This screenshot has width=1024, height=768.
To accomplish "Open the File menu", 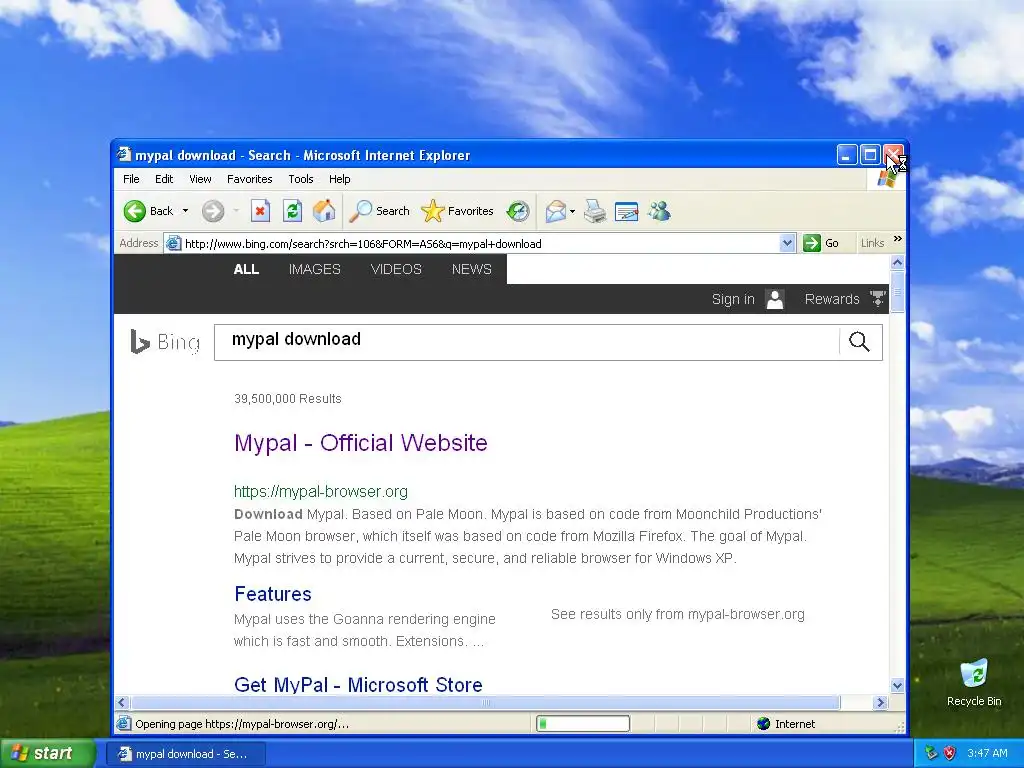I will 131,179.
